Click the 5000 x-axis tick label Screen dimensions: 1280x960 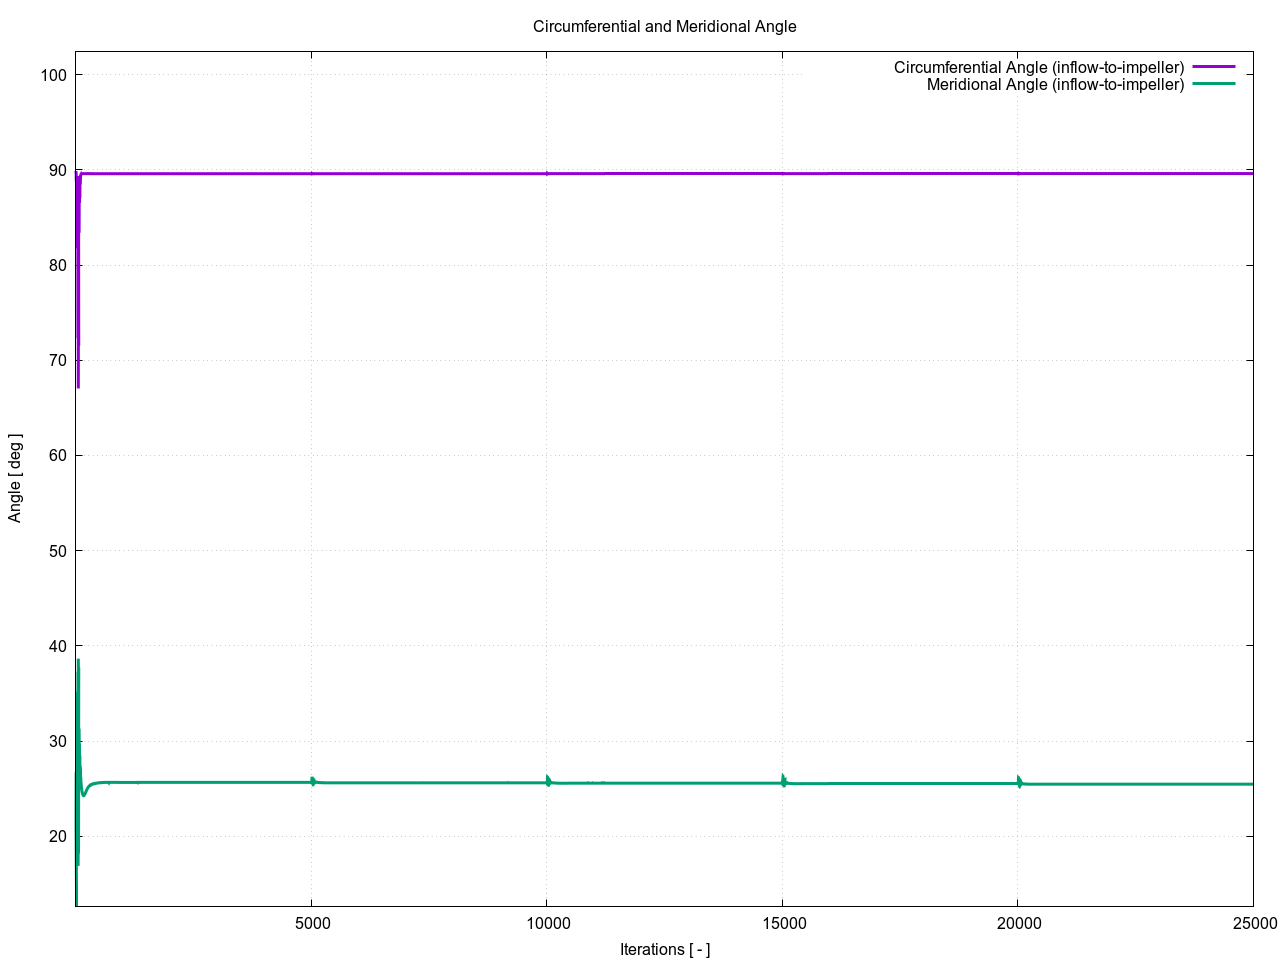311,923
